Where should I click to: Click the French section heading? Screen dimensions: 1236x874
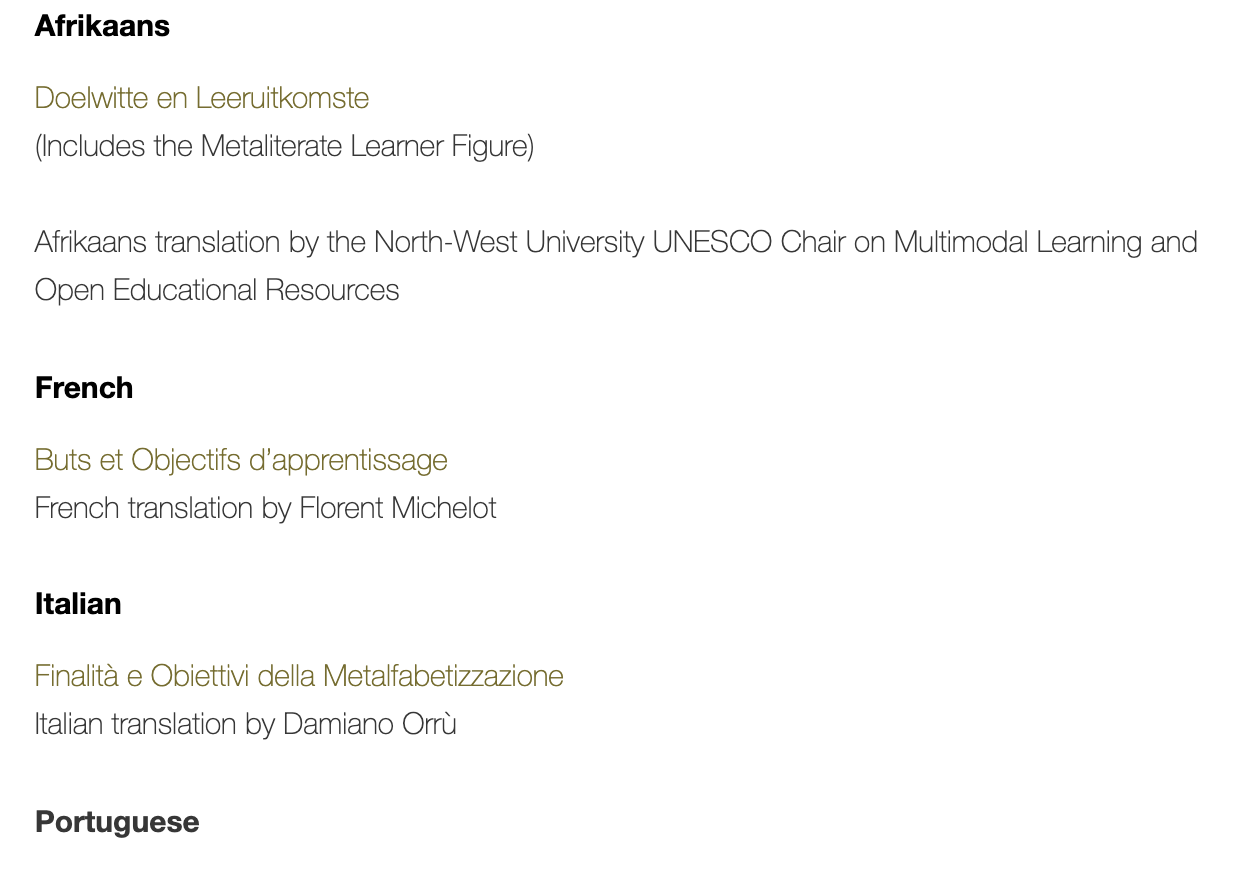tap(84, 388)
